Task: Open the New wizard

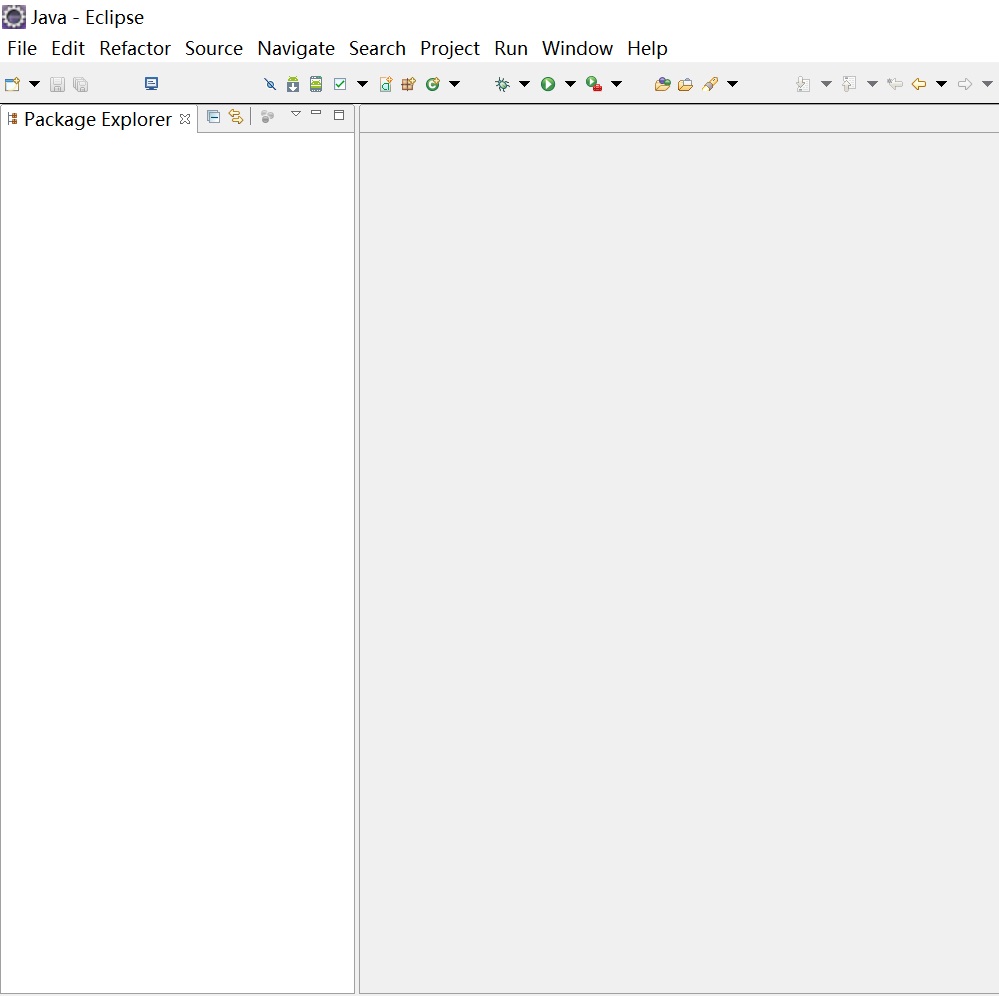Action: [14, 84]
